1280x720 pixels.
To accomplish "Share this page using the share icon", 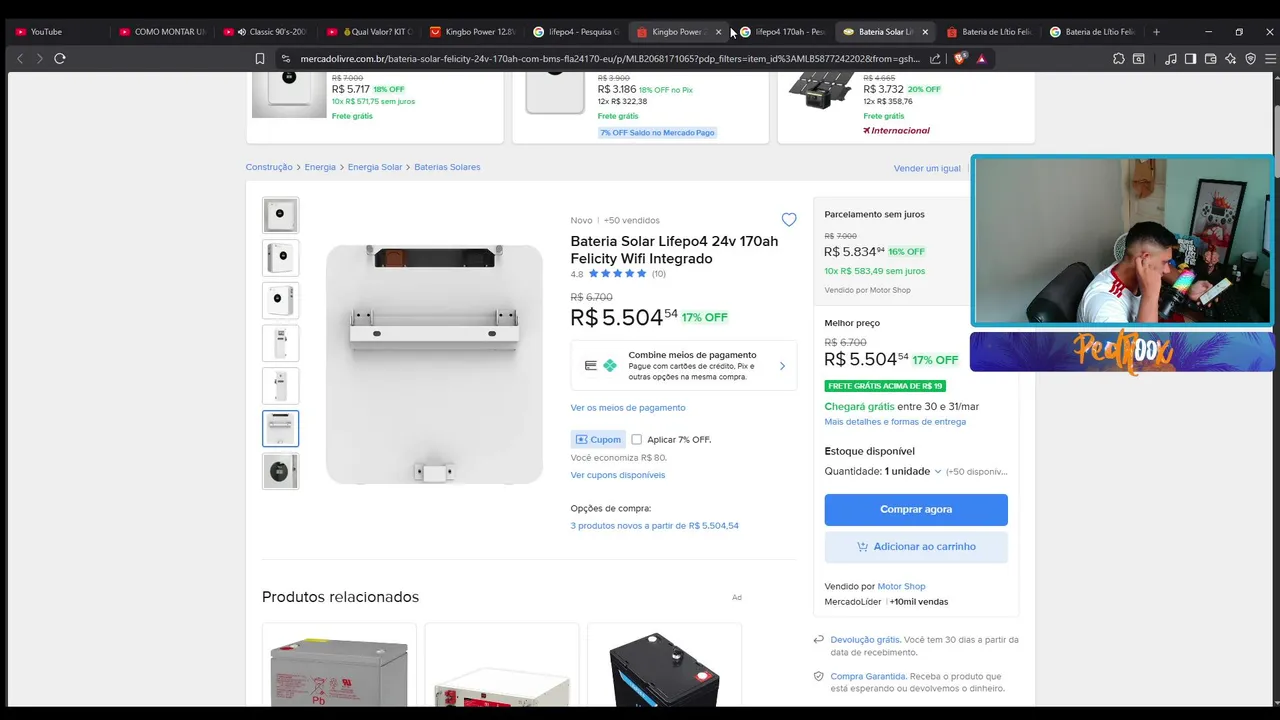I will tap(935, 59).
